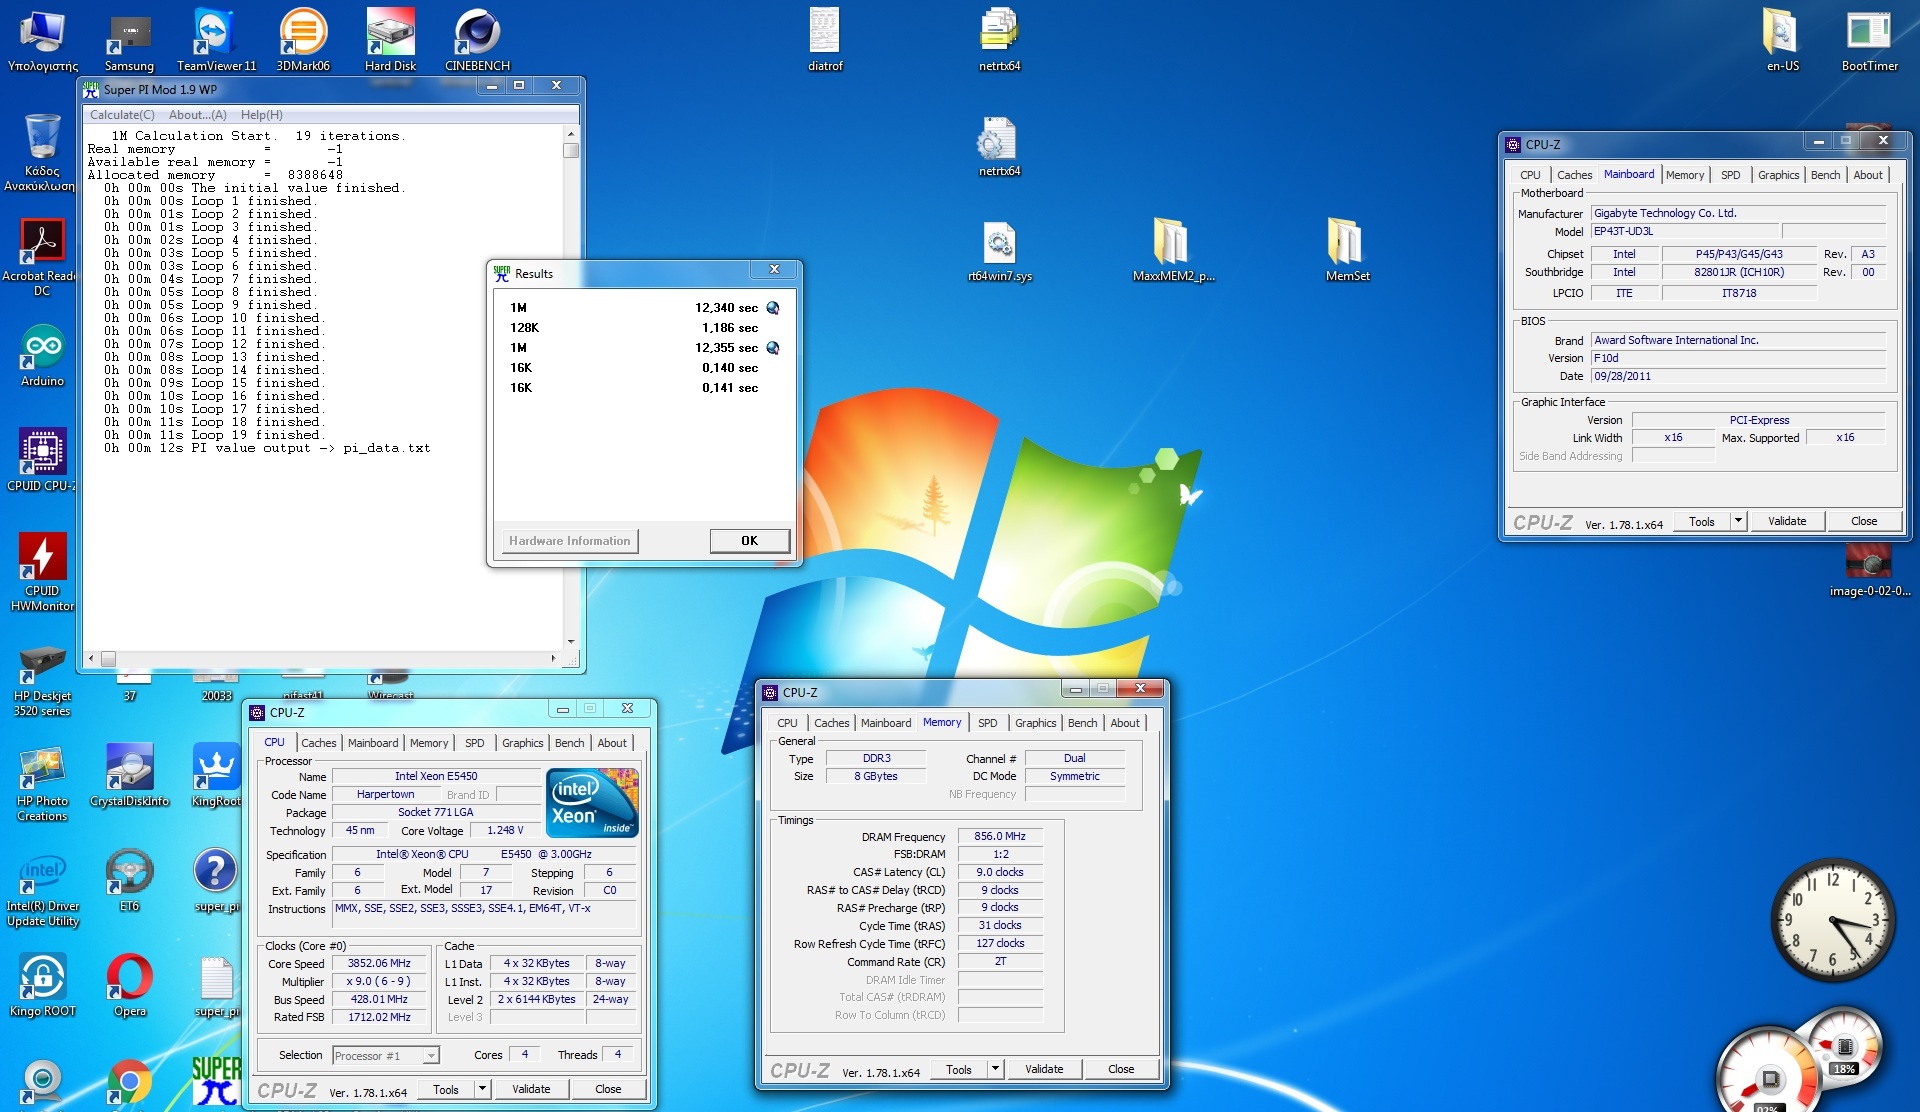Open the Samsung desktop shortcut
Image resolution: width=1920 pixels, height=1112 pixels.
(x=129, y=40)
